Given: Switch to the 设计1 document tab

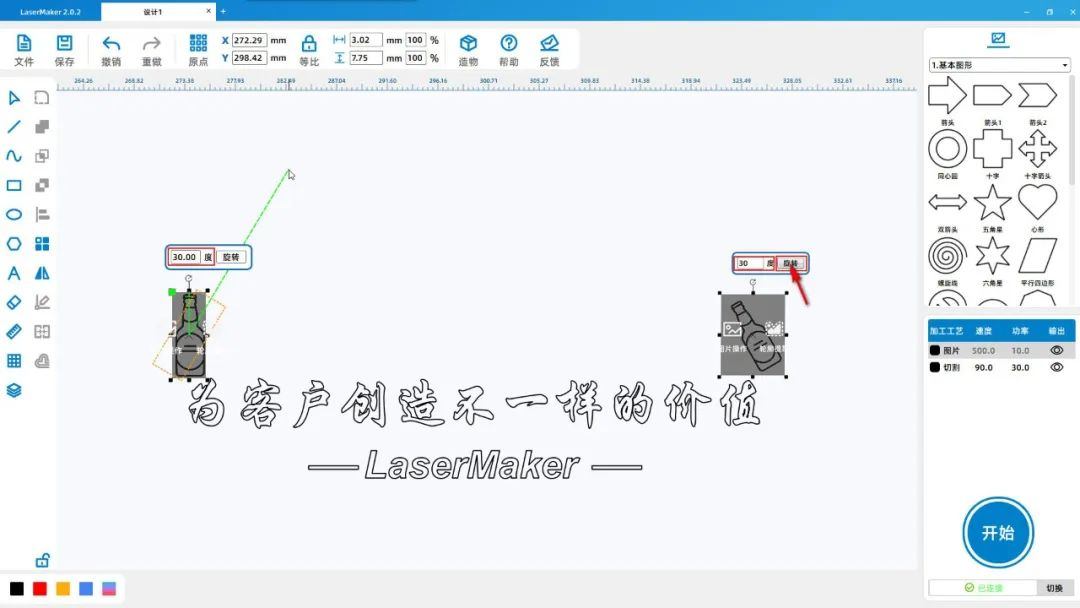Looking at the screenshot, I should coord(153,12).
